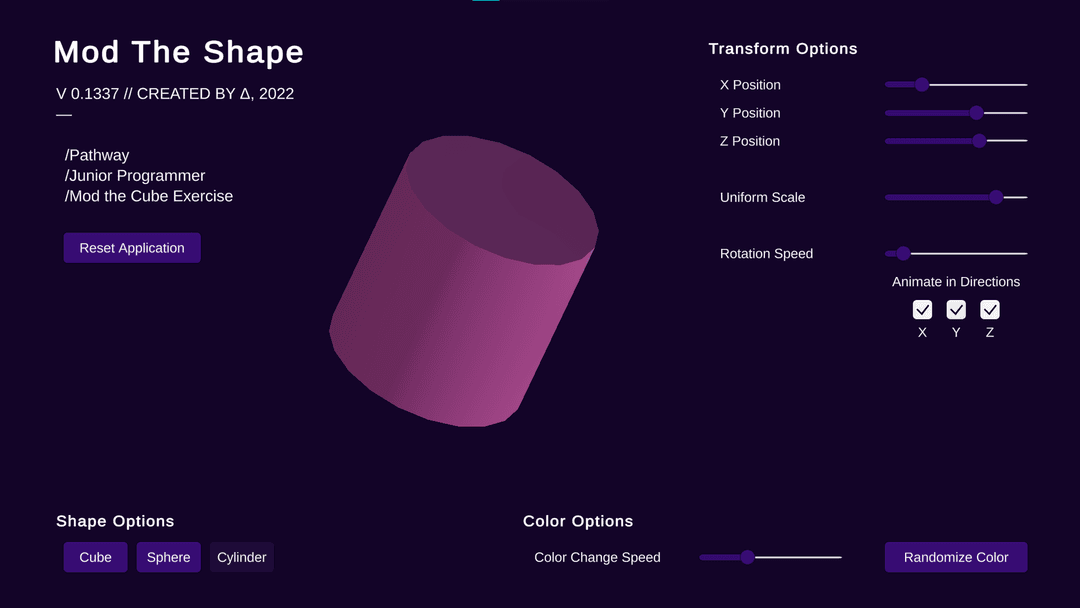The width and height of the screenshot is (1080, 608).
Task: Click the Shape Options heading
Action: tap(115, 521)
